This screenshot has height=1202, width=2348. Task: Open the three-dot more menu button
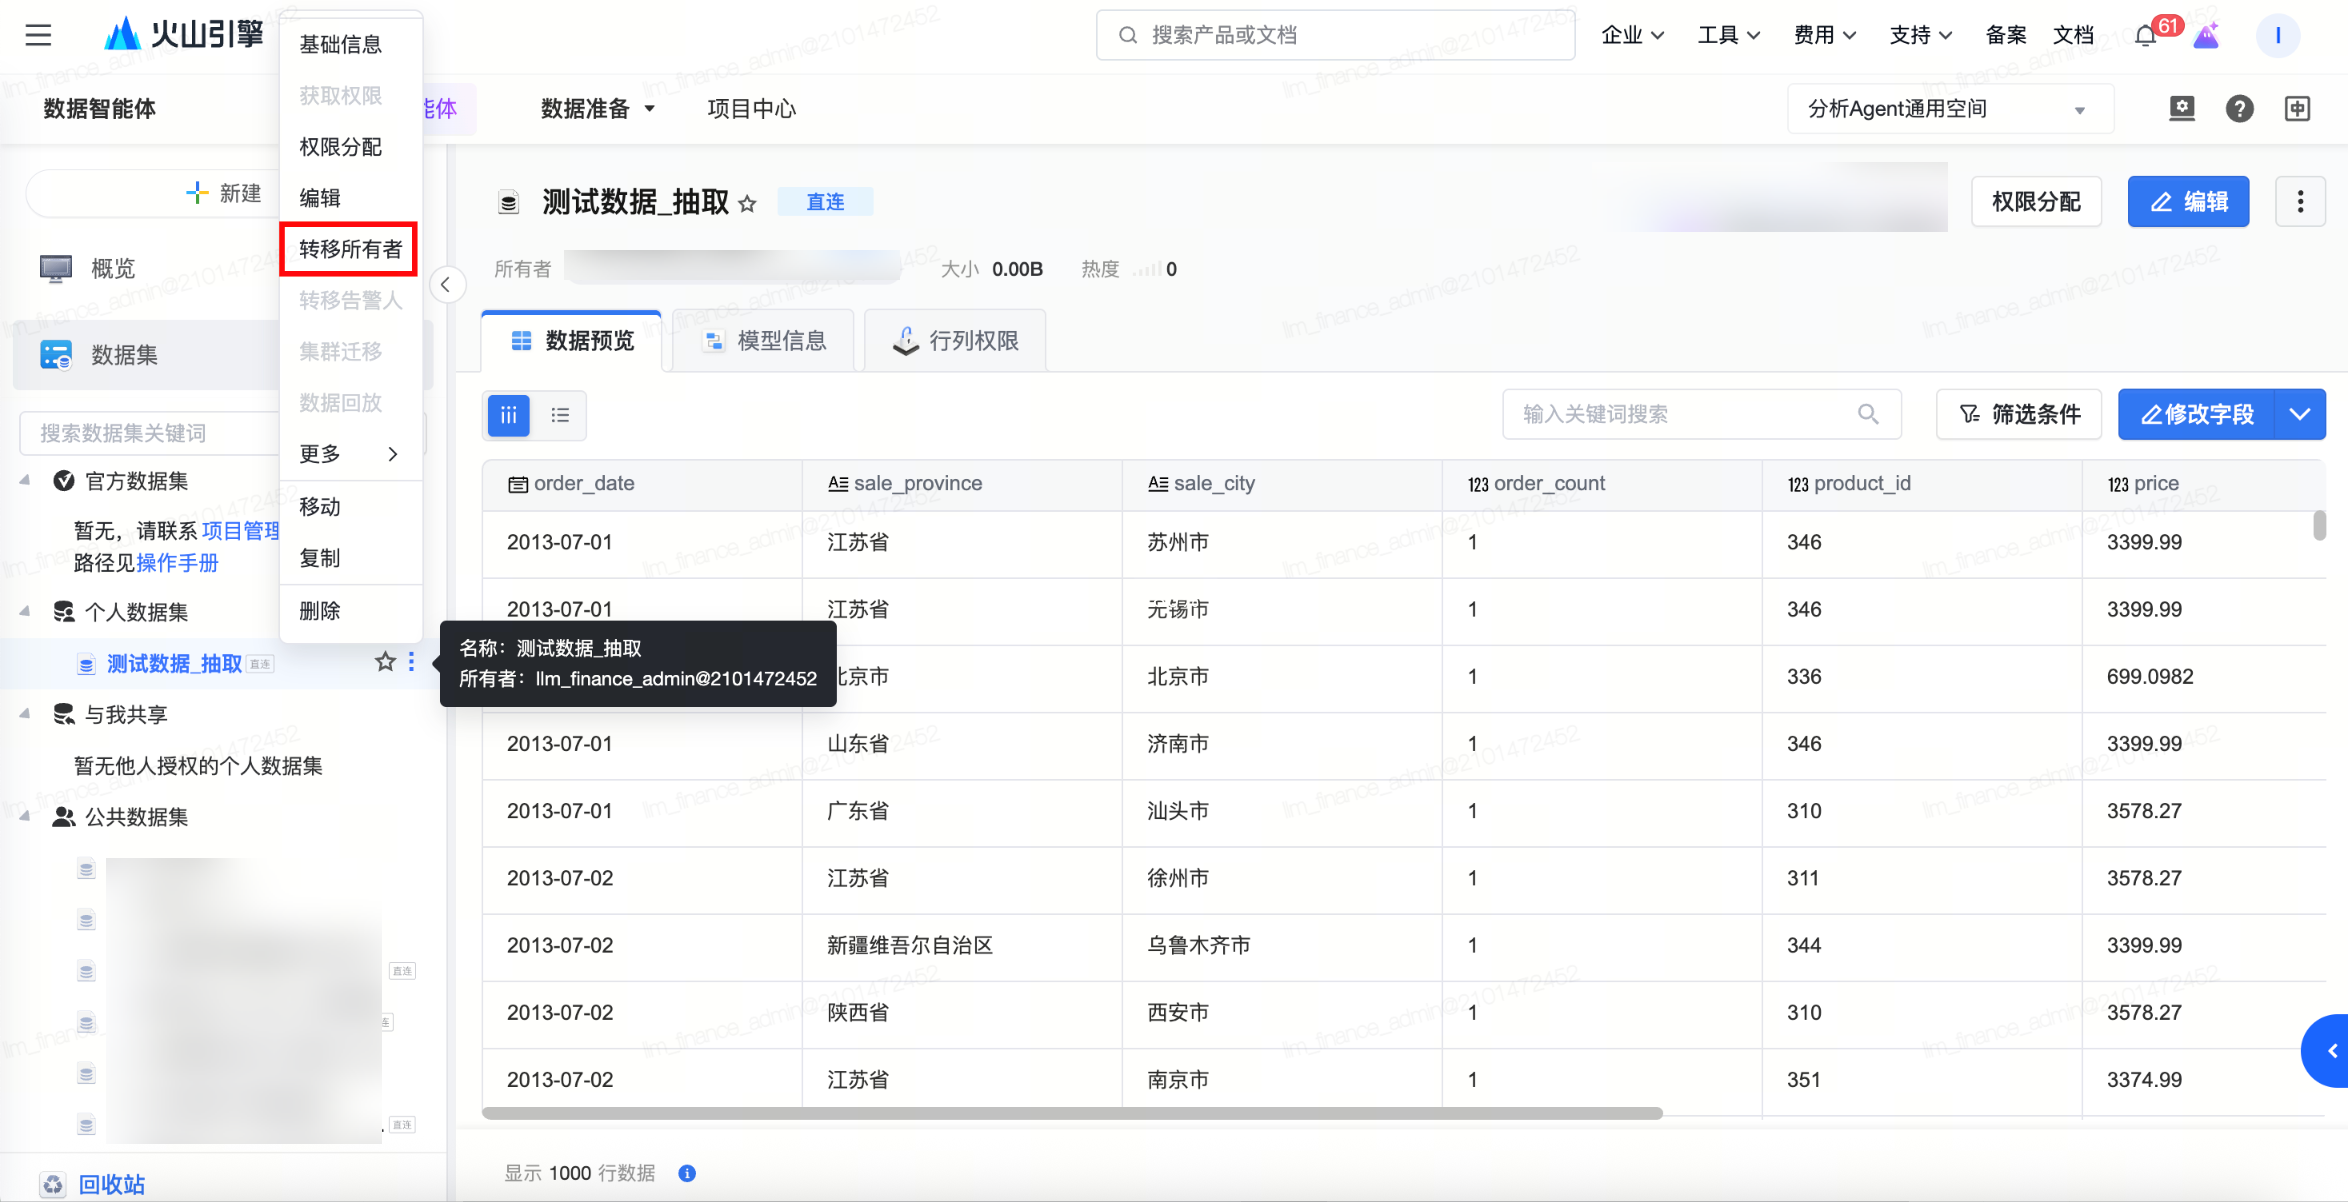(2300, 202)
